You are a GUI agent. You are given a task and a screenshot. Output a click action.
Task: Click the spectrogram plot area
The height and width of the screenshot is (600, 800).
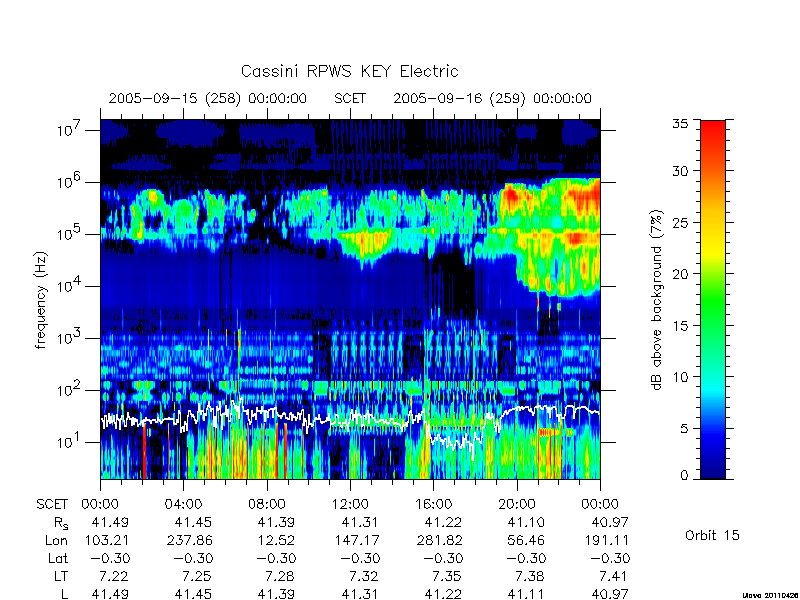tap(350, 299)
